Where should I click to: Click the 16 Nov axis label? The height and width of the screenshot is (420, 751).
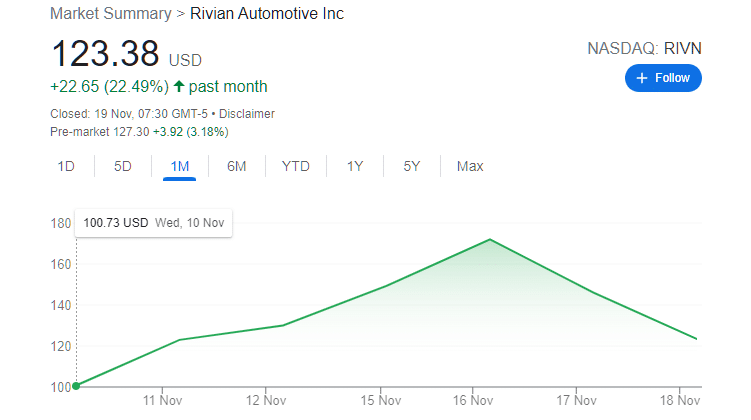(x=473, y=400)
